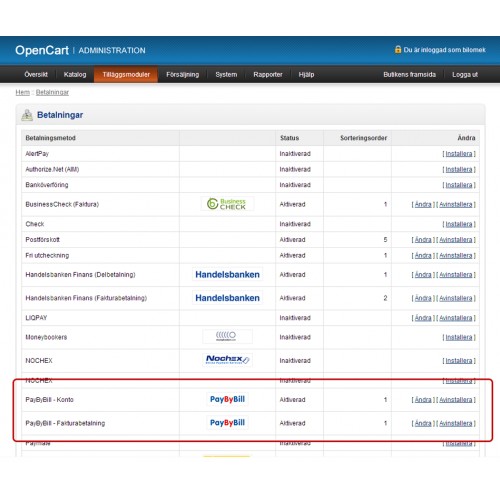Click the Nochex logo image
Screen dimensions: 500x500
click(x=227, y=360)
